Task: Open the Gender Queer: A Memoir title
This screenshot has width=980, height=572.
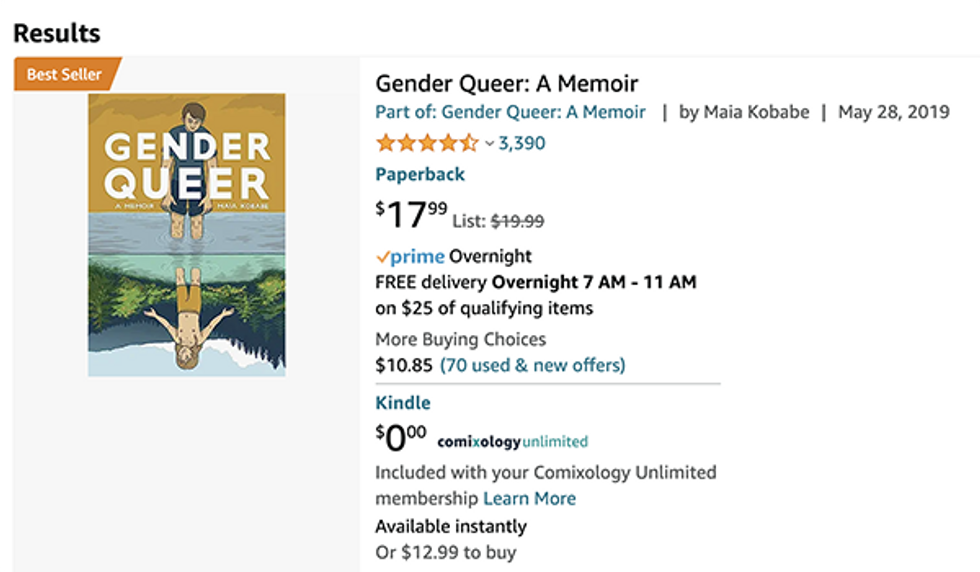Action: point(506,83)
